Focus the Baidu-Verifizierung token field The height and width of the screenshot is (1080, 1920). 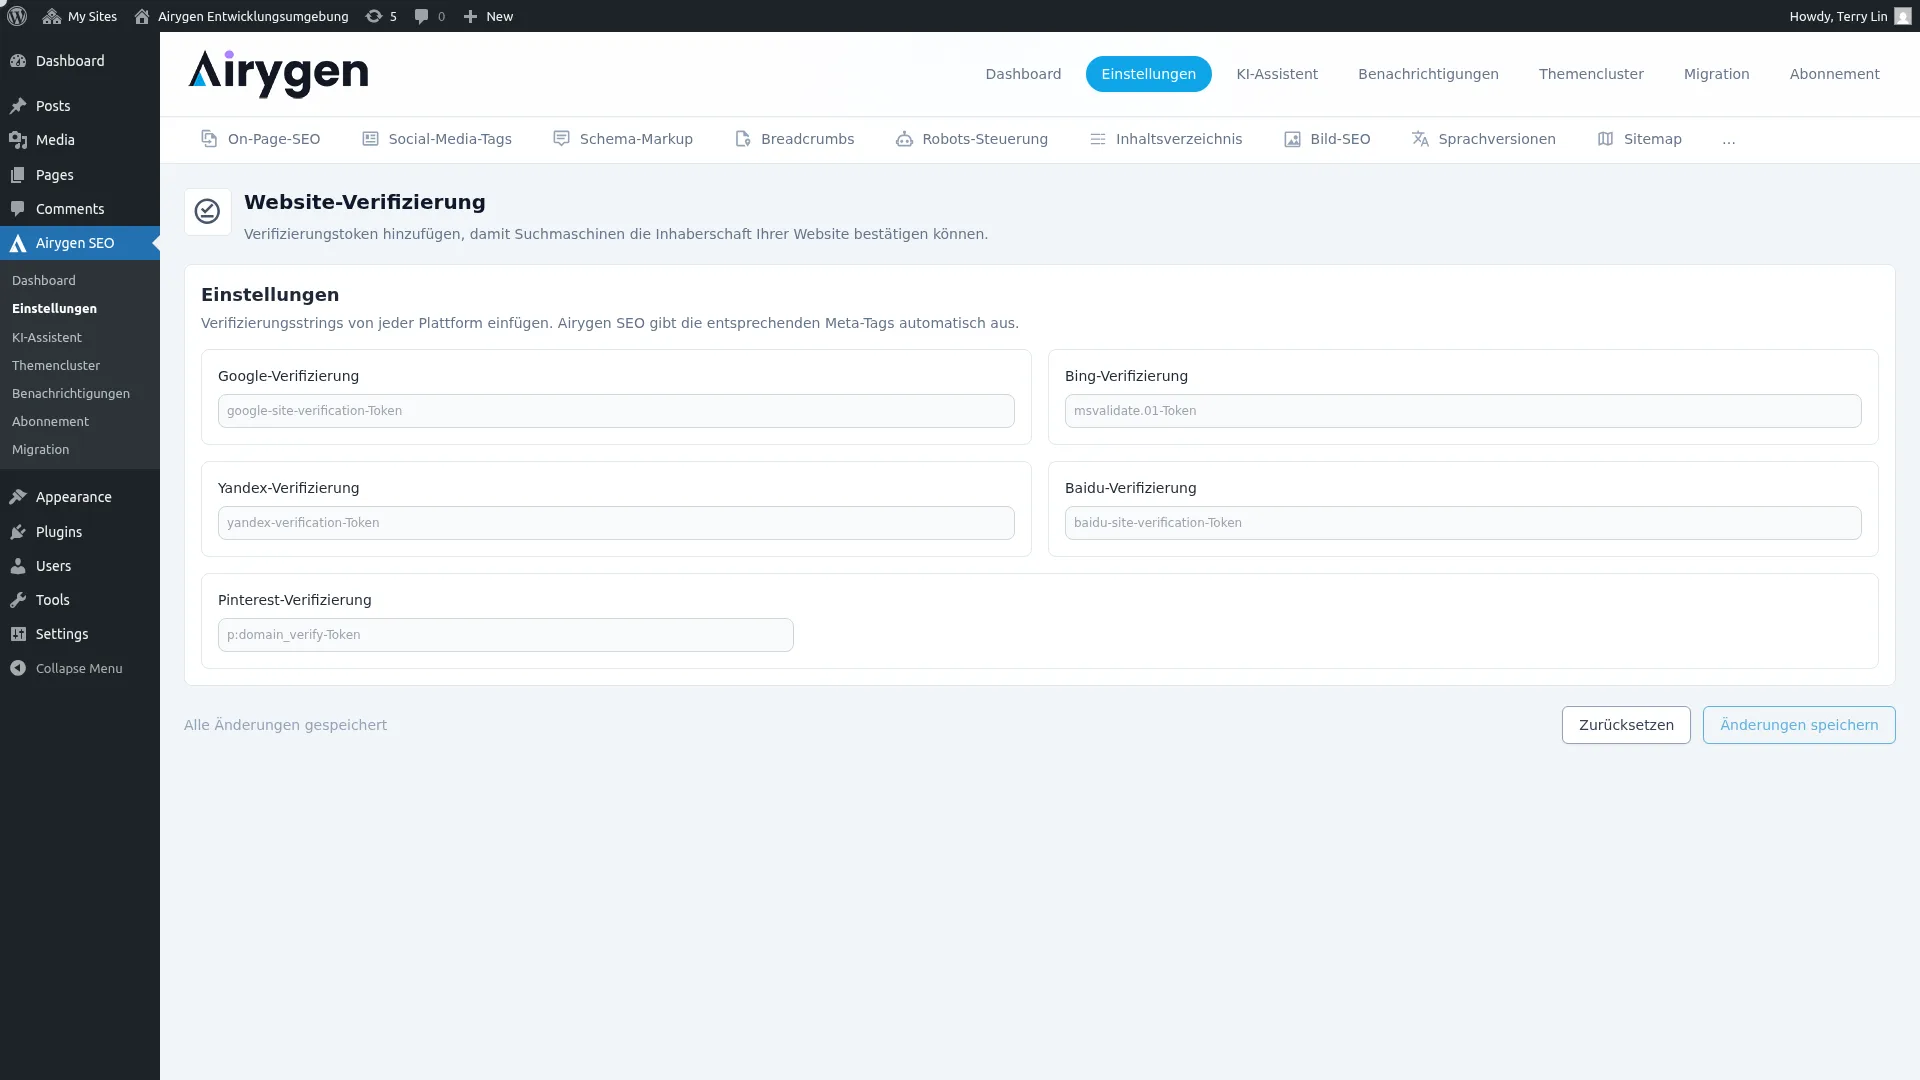tap(1463, 523)
